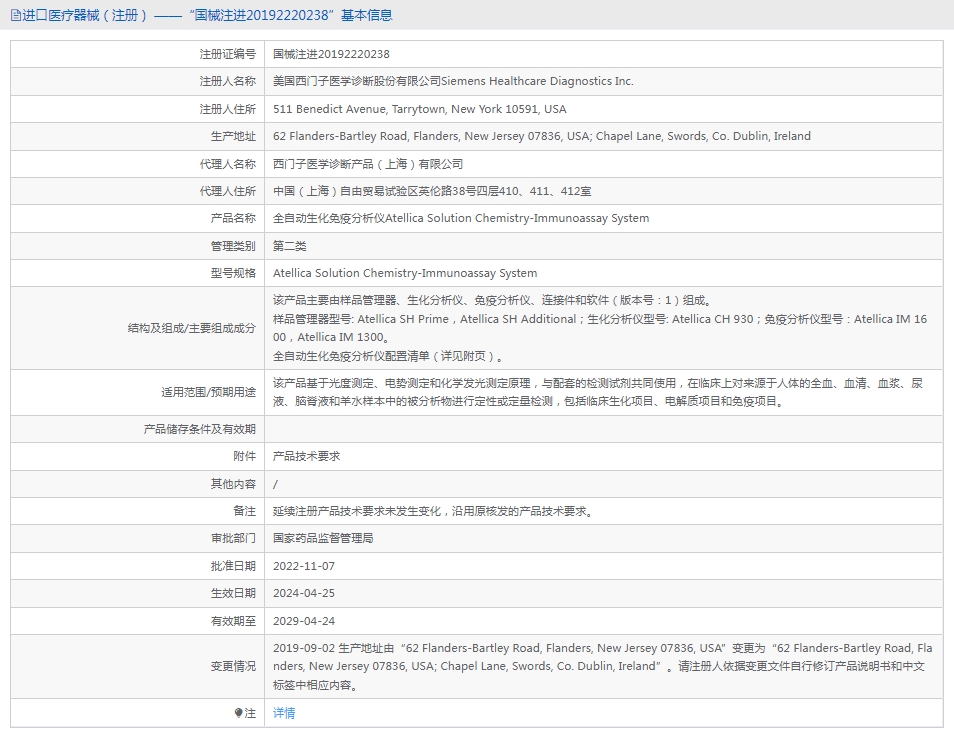Select the 产品技术要求 value
Image resolution: width=954 pixels, height=733 pixels.
306,456
